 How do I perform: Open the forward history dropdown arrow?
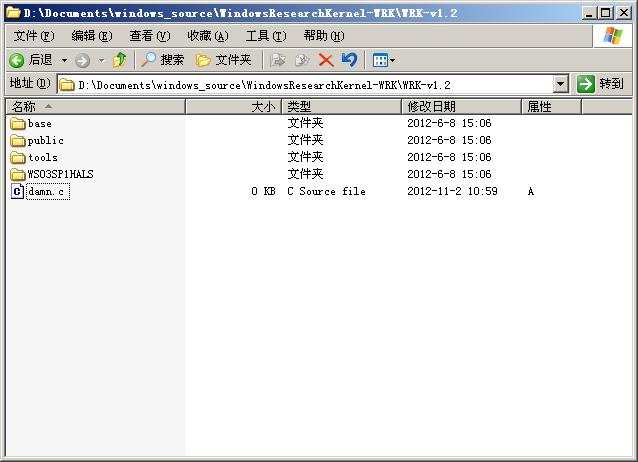(x=101, y=61)
